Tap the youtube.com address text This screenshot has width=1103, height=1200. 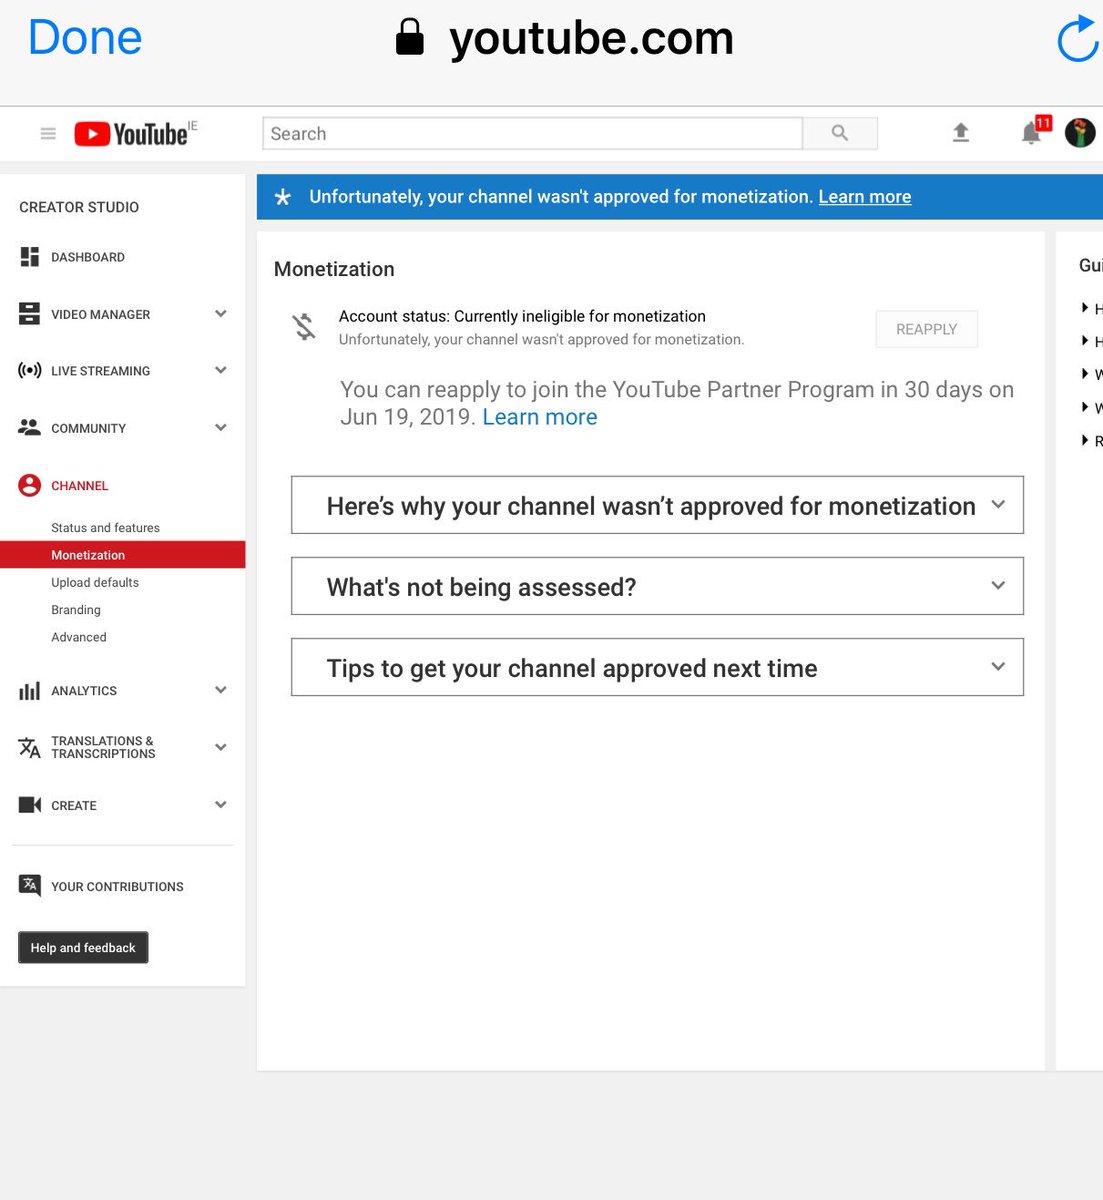(592, 38)
